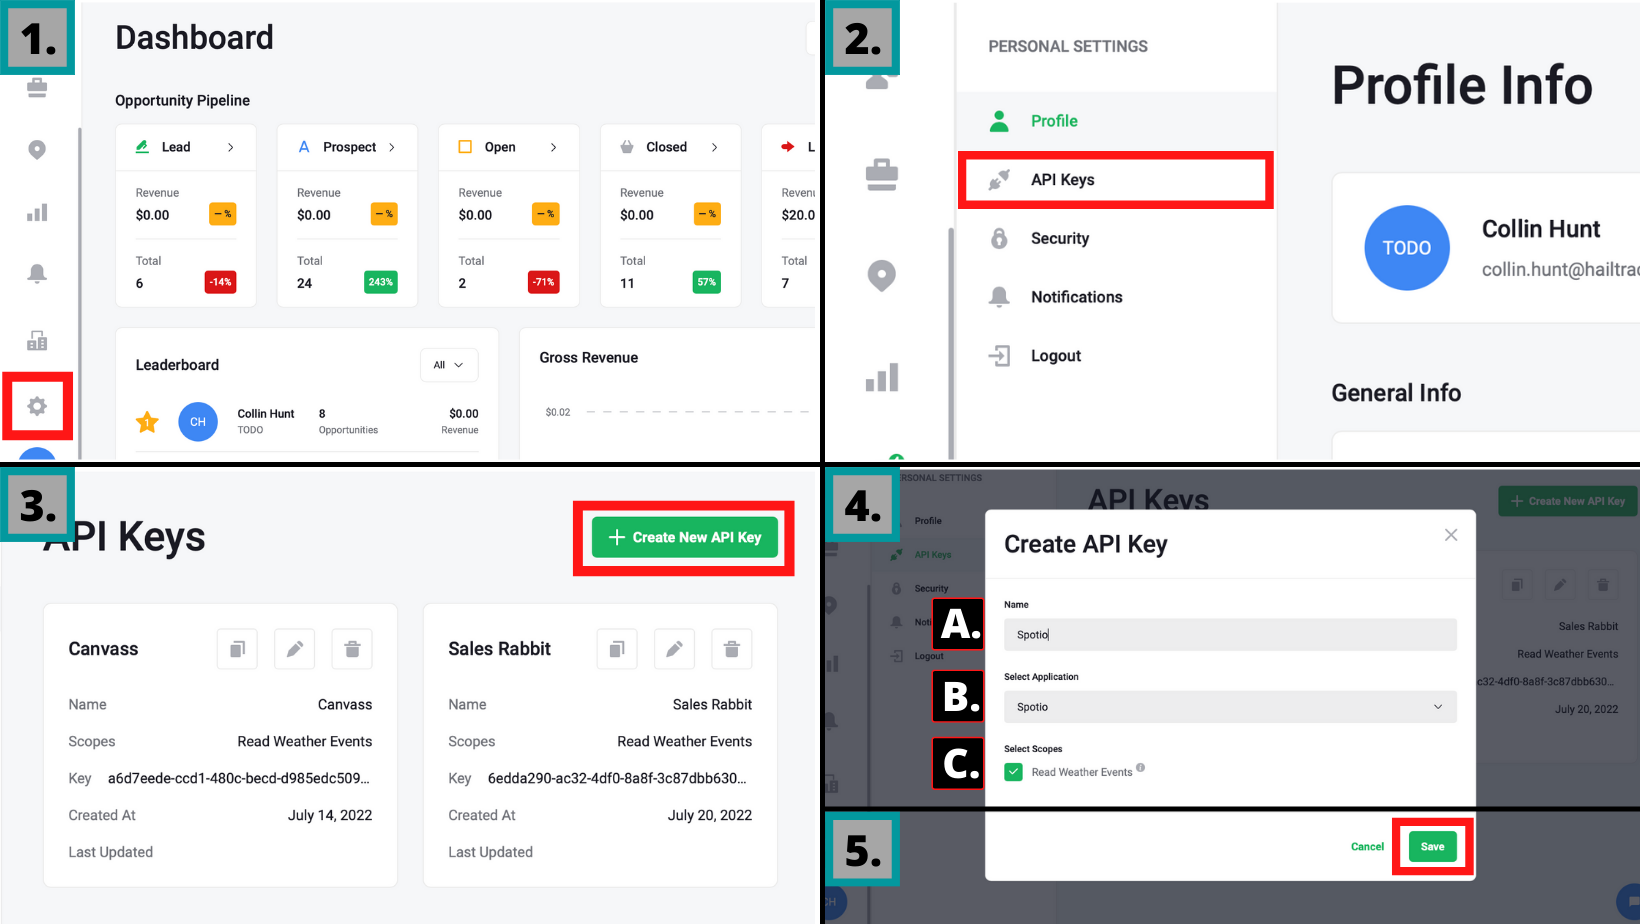Click the Sales Rabbit key value starting 6edda290
This screenshot has height=924, width=1640.
tap(617, 778)
